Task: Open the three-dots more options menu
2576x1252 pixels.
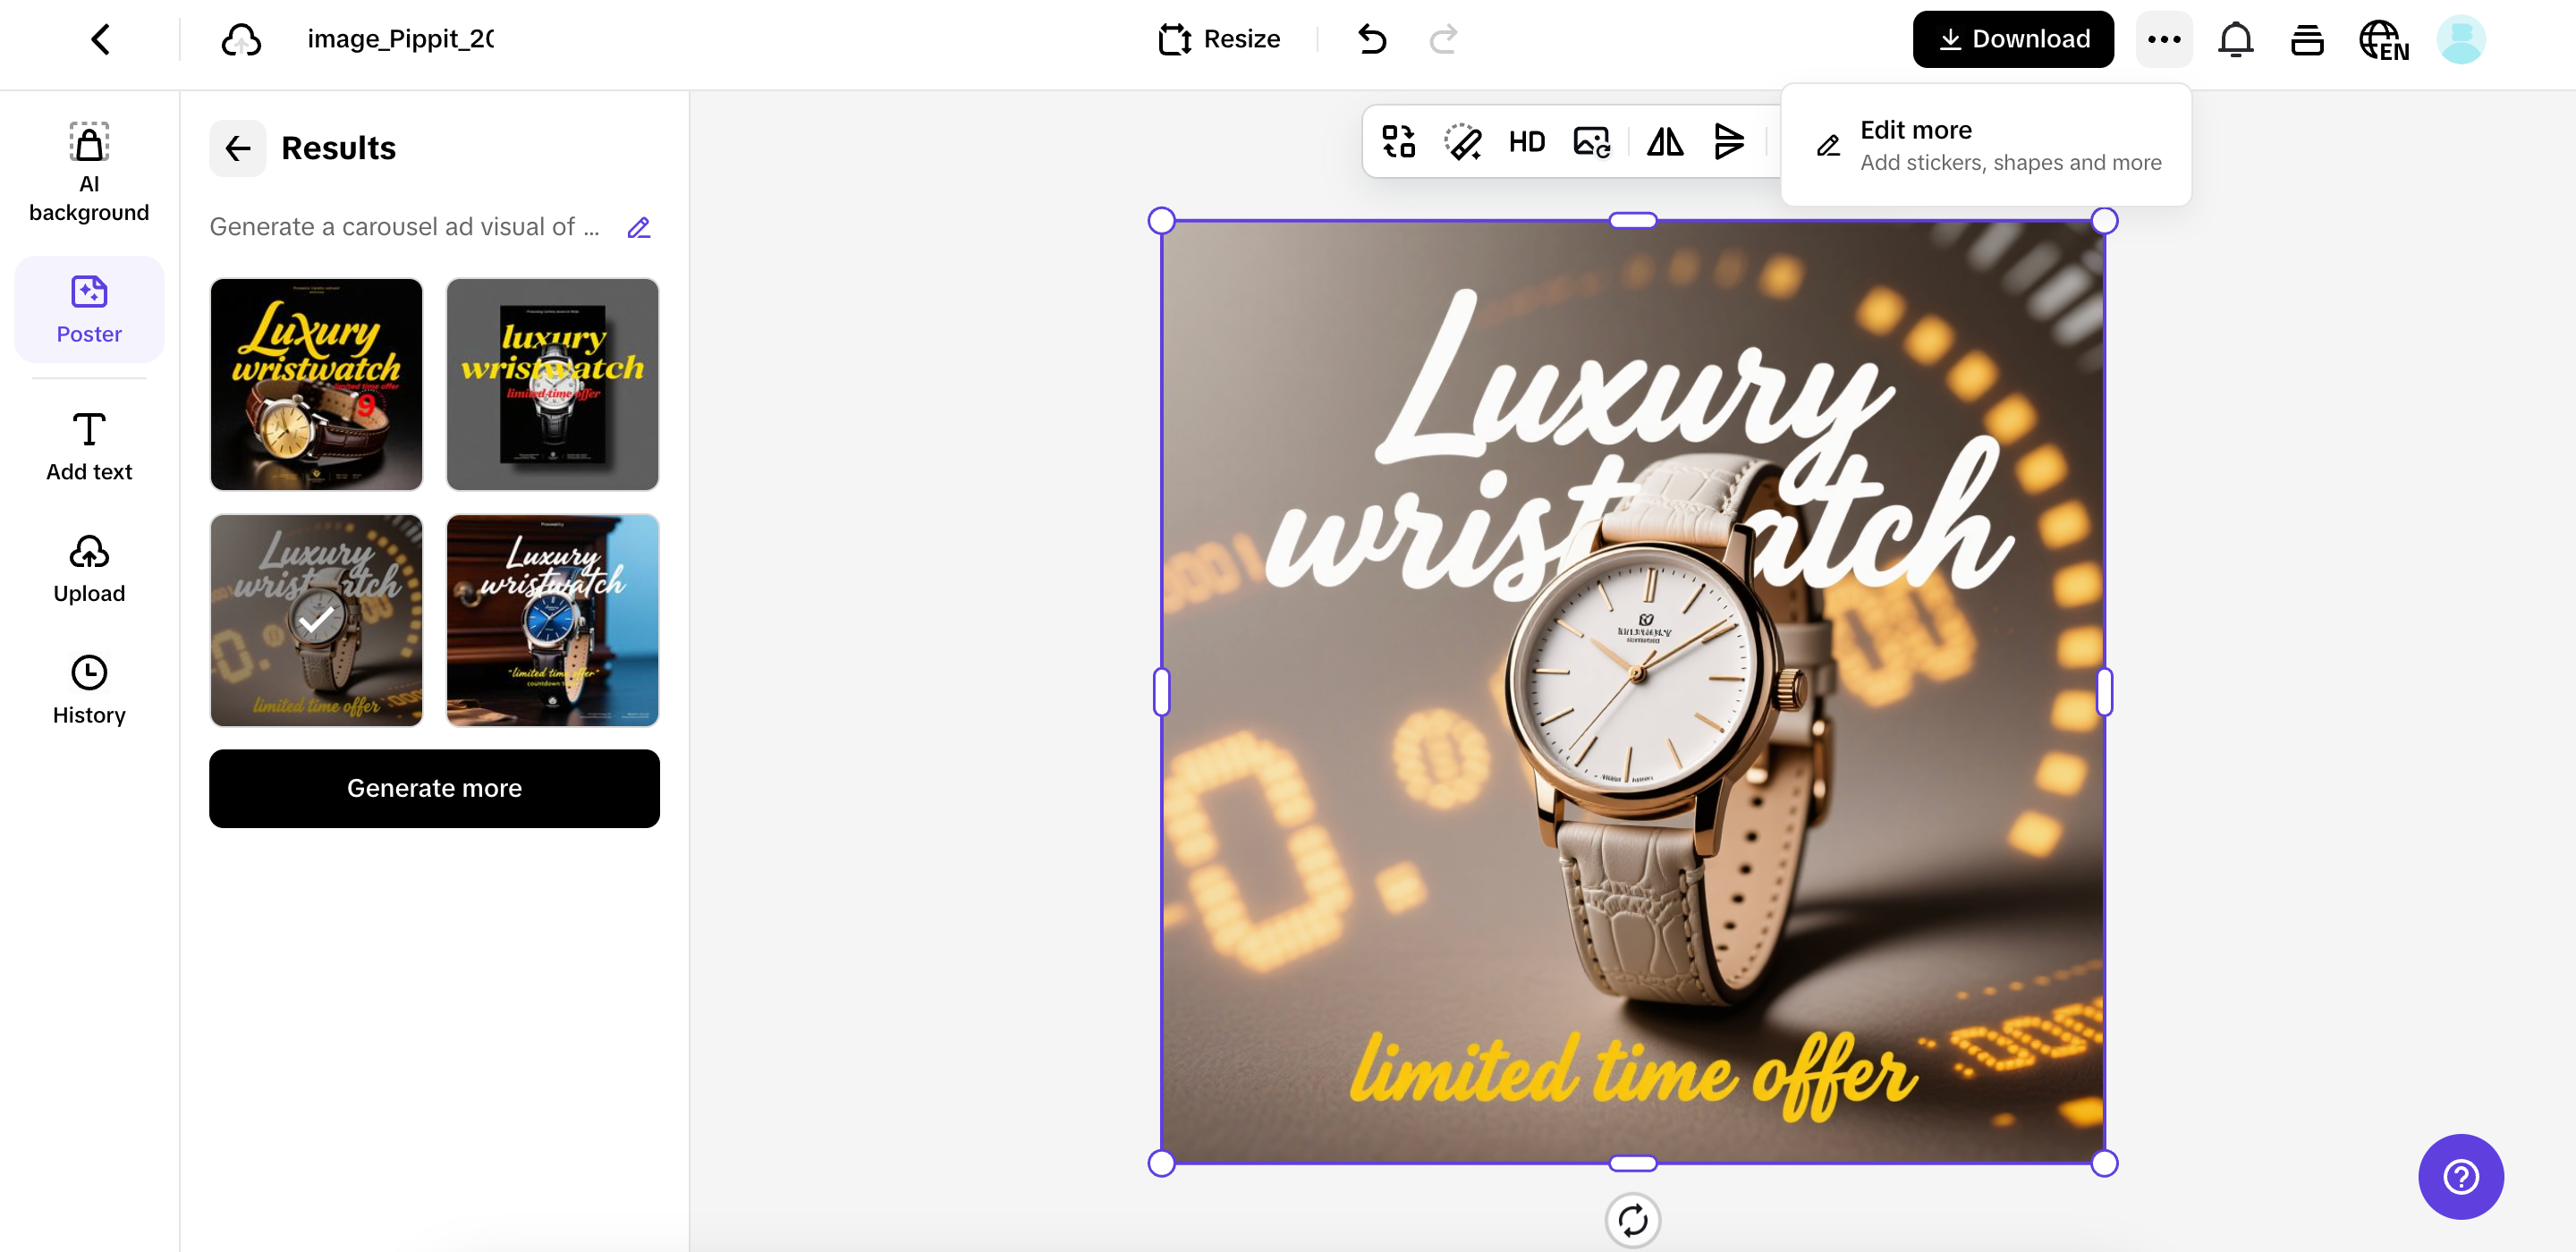Action: point(2164,39)
